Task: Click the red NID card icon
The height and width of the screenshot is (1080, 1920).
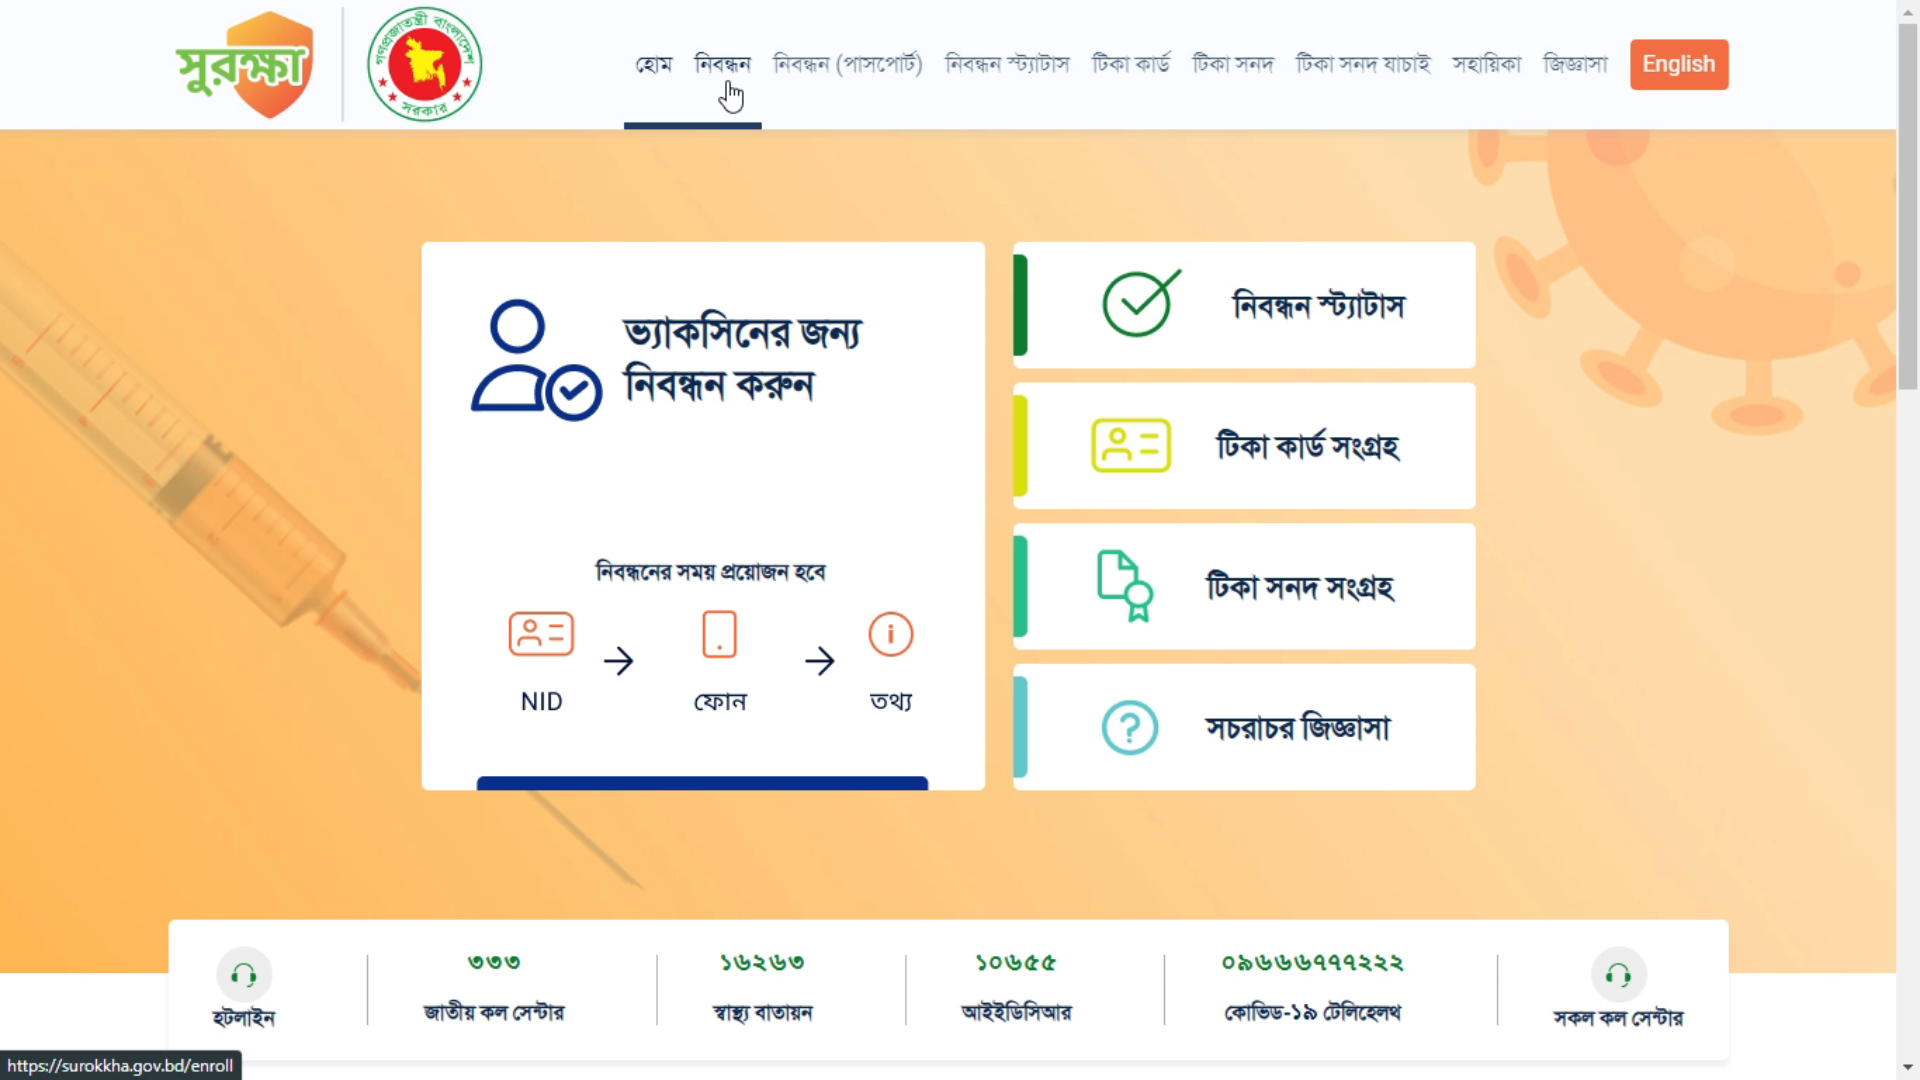Action: tap(541, 634)
